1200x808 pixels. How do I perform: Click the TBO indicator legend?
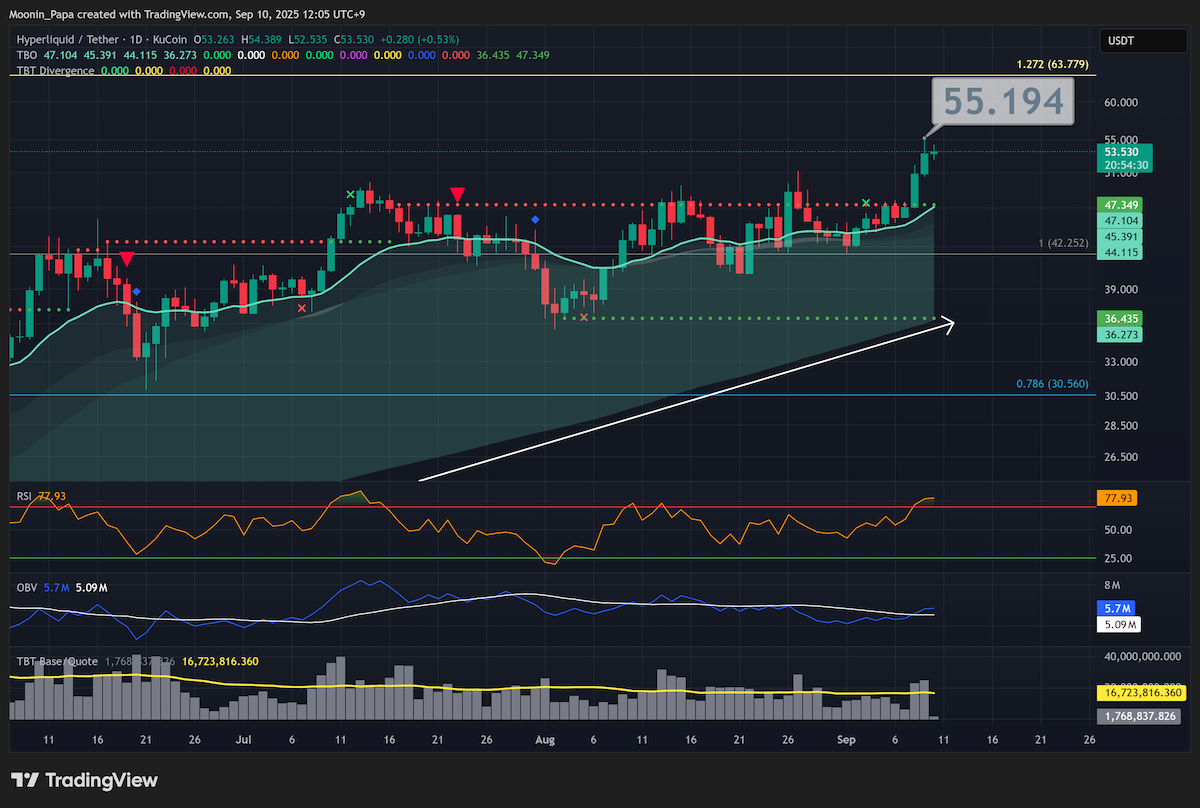(28, 55)
